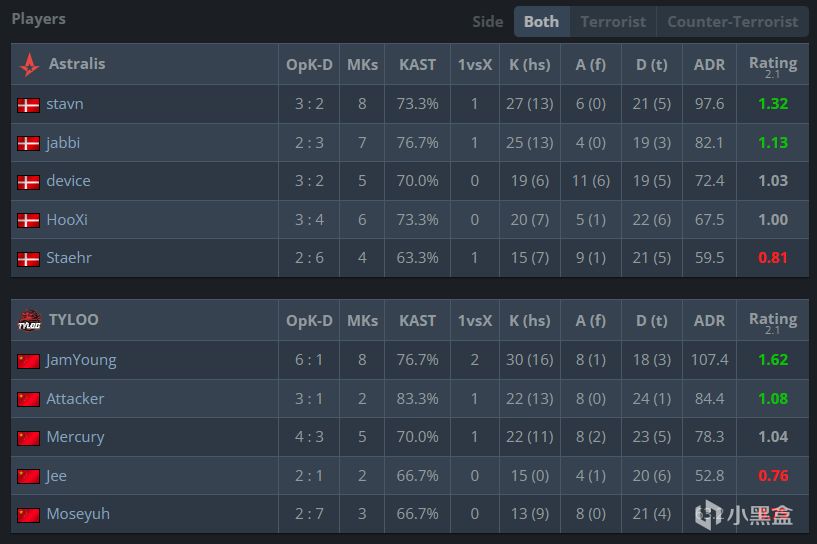Open jabbi's player profile
Viewport: 817px width, 544px height.
(x=63, y=143)
